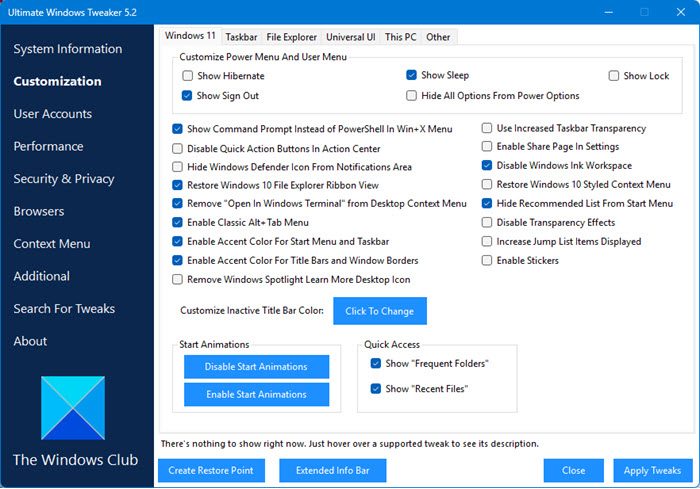Check Enable Share Page In Settings
Viewport: 700px width, 489px height.
(x=487, y=146)
